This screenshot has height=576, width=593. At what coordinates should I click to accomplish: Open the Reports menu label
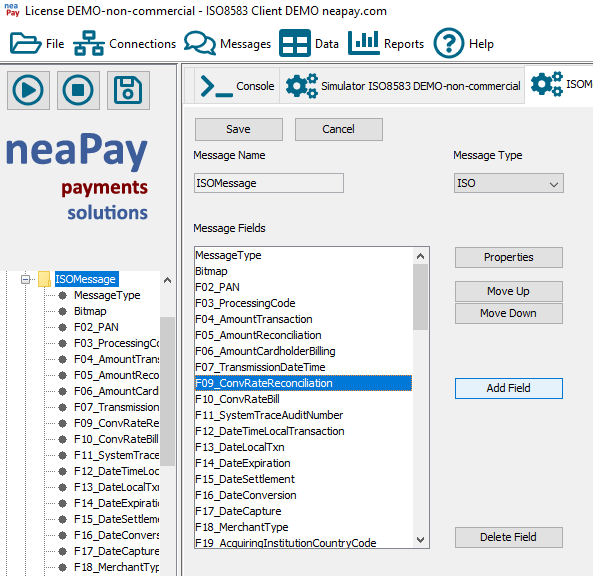[x=404, y=44]
